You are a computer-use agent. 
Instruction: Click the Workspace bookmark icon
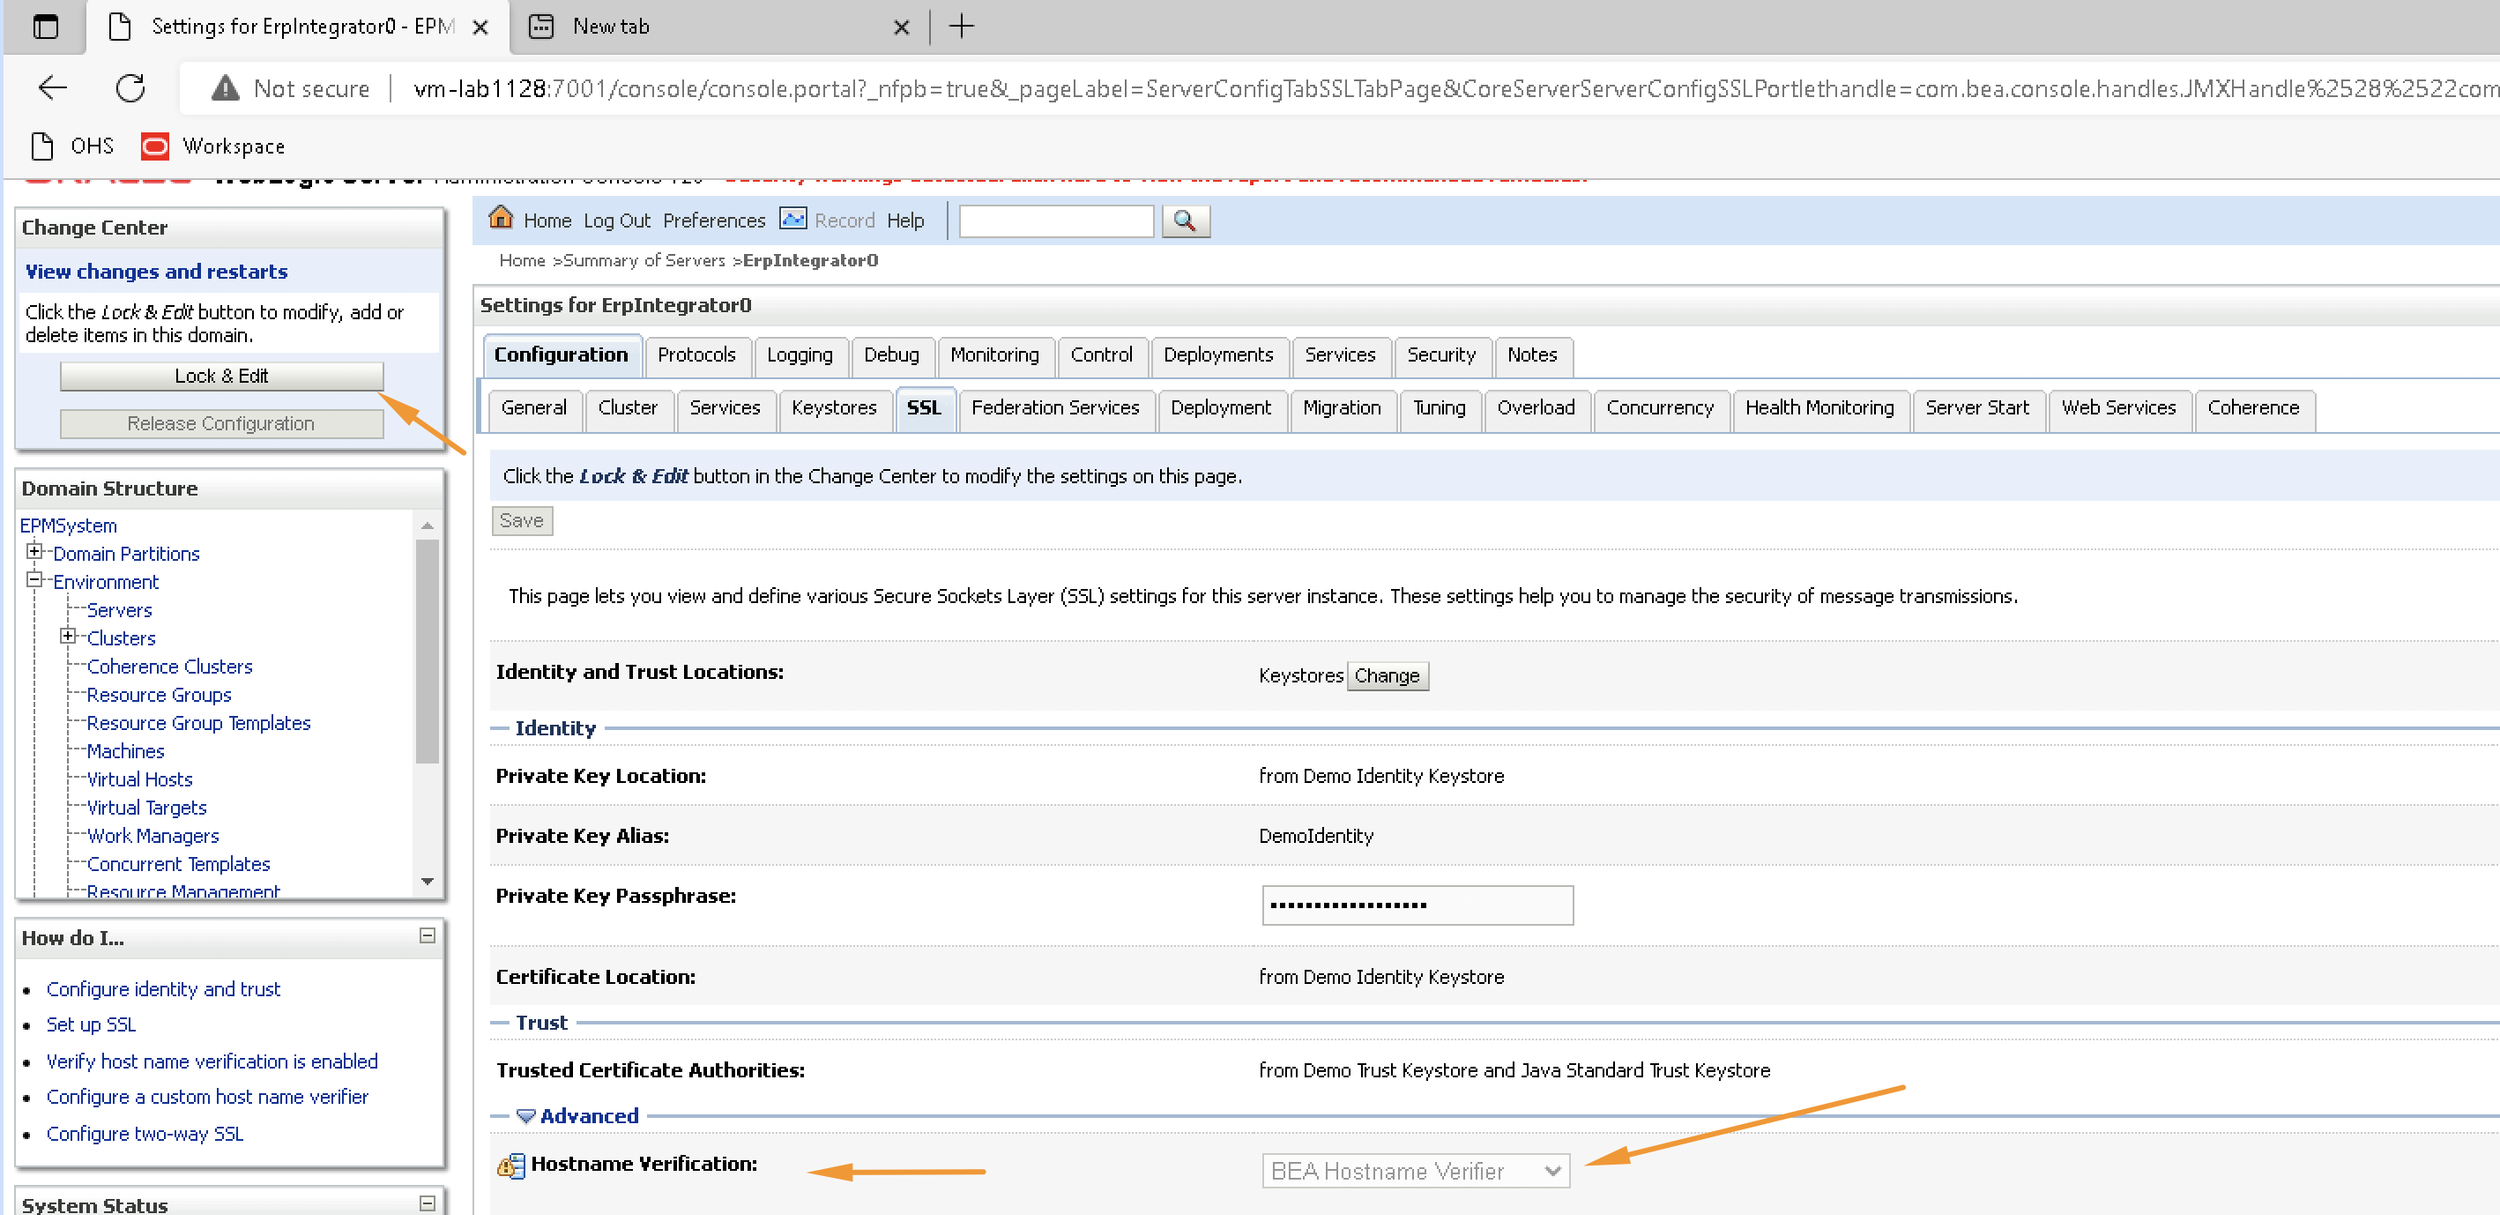point(155,146)
